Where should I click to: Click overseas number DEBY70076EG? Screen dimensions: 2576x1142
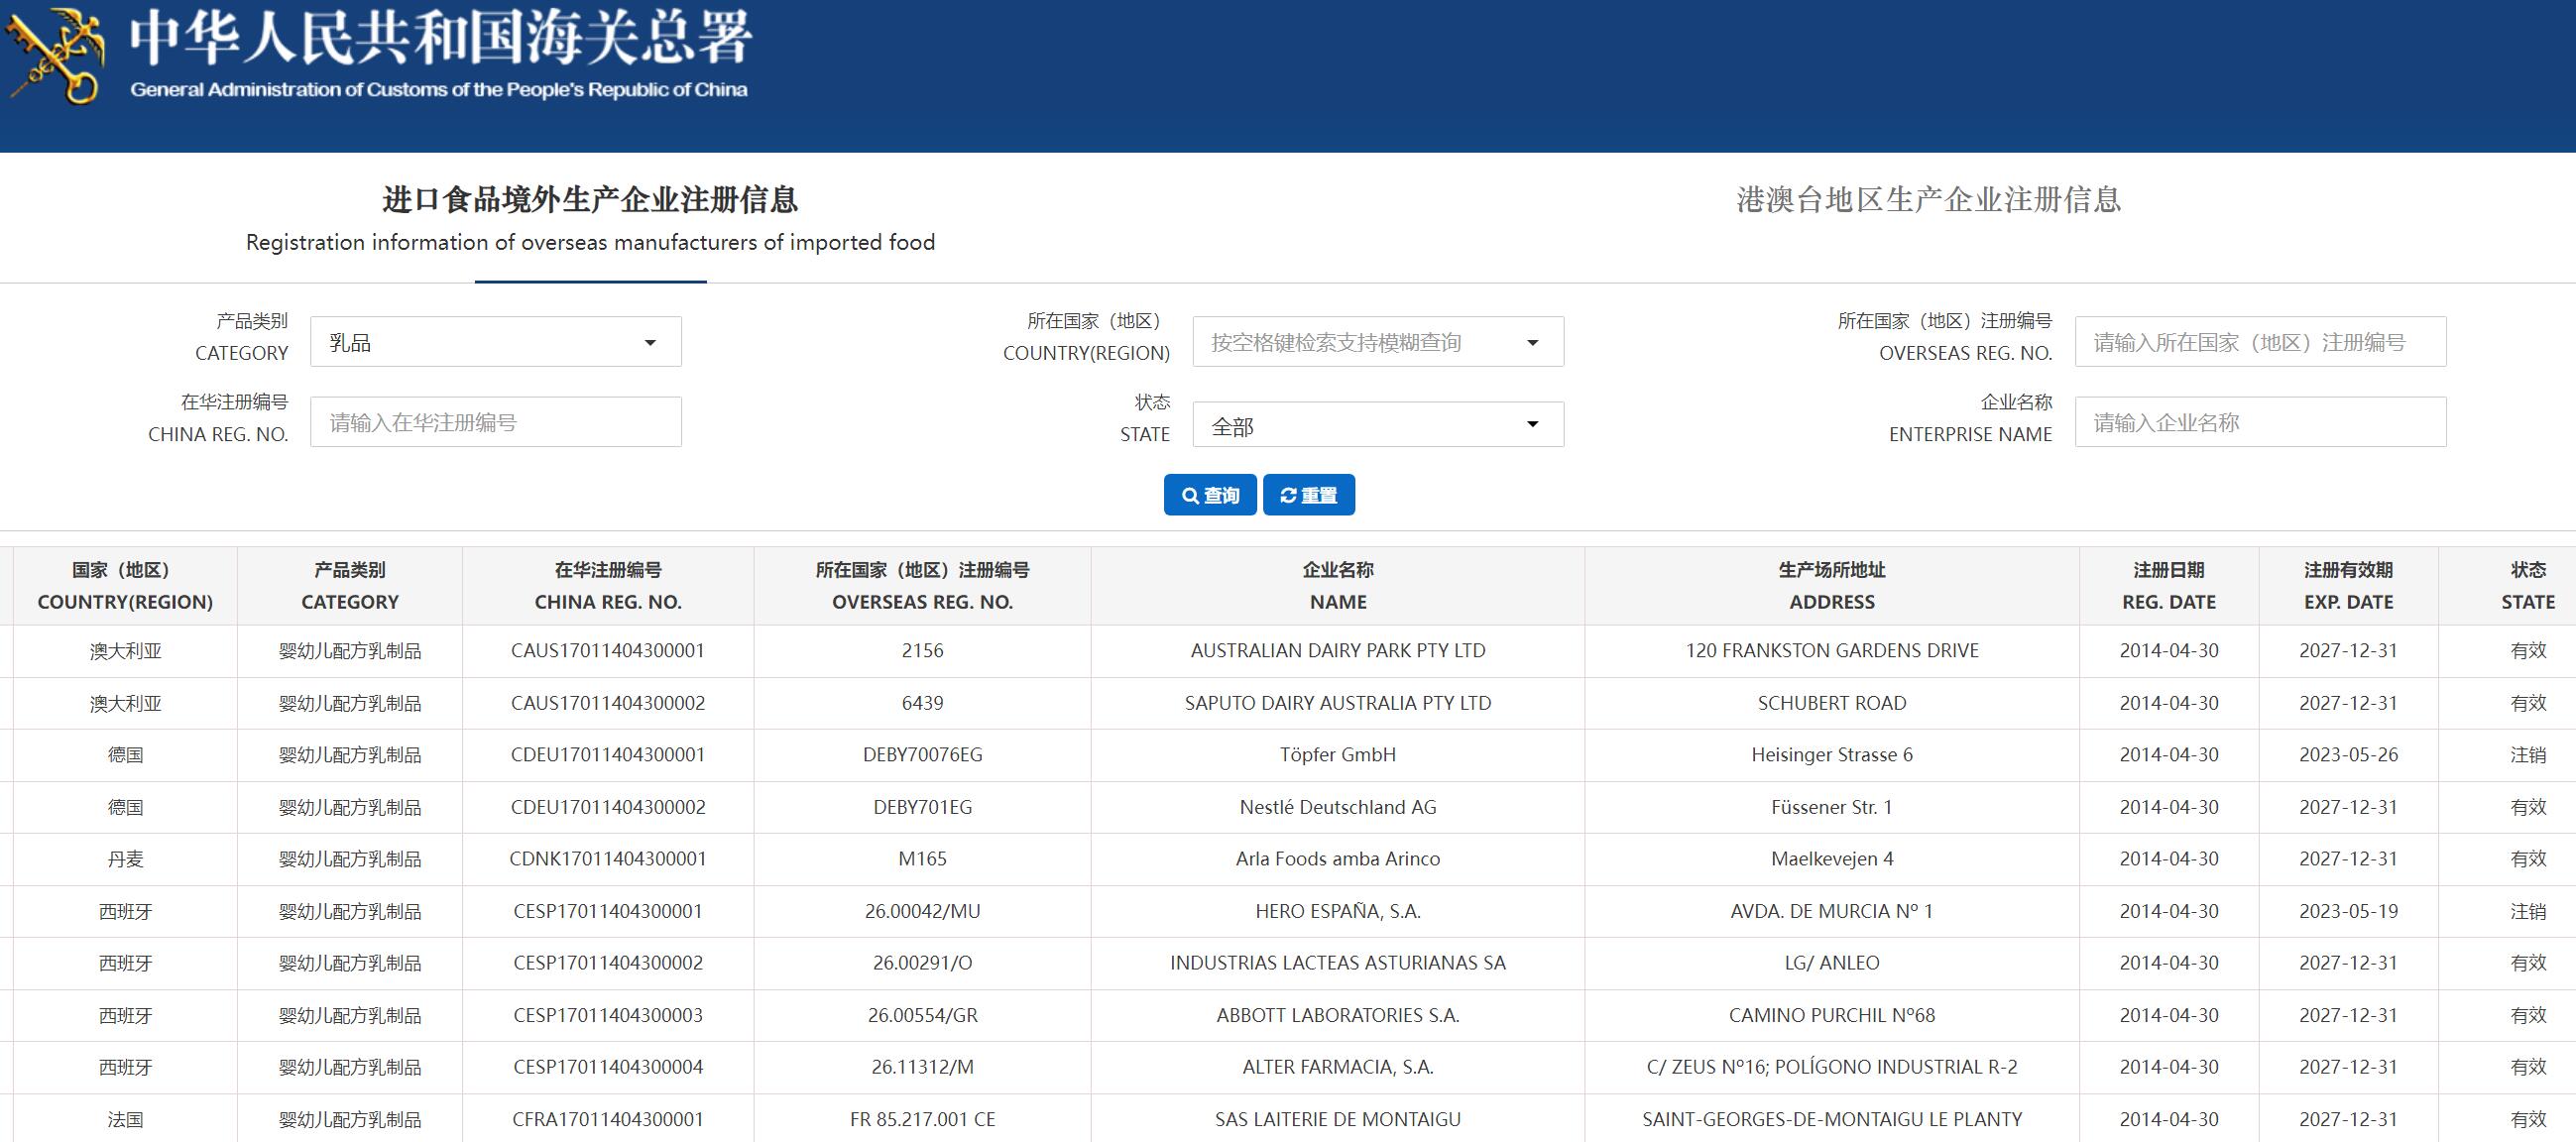(x=922, y=755)
